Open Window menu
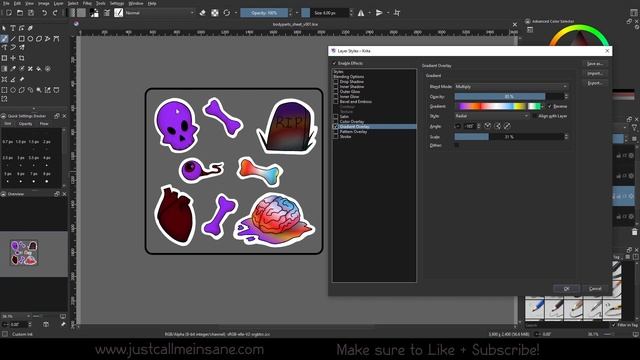The height and width of the screenshot is (360, 640). coord(136,3)
